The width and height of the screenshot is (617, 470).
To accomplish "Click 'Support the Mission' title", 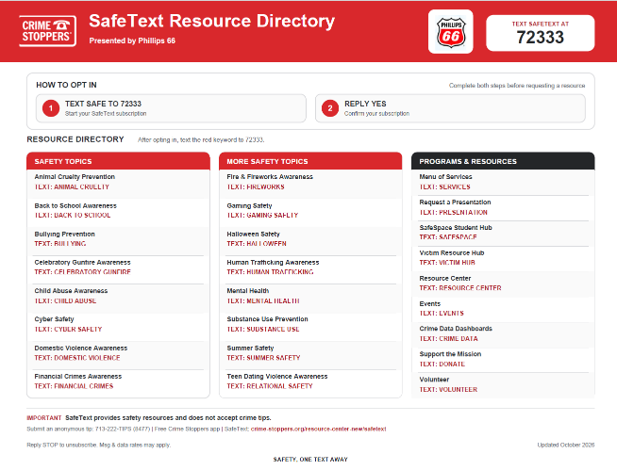I will coord(450,354).
